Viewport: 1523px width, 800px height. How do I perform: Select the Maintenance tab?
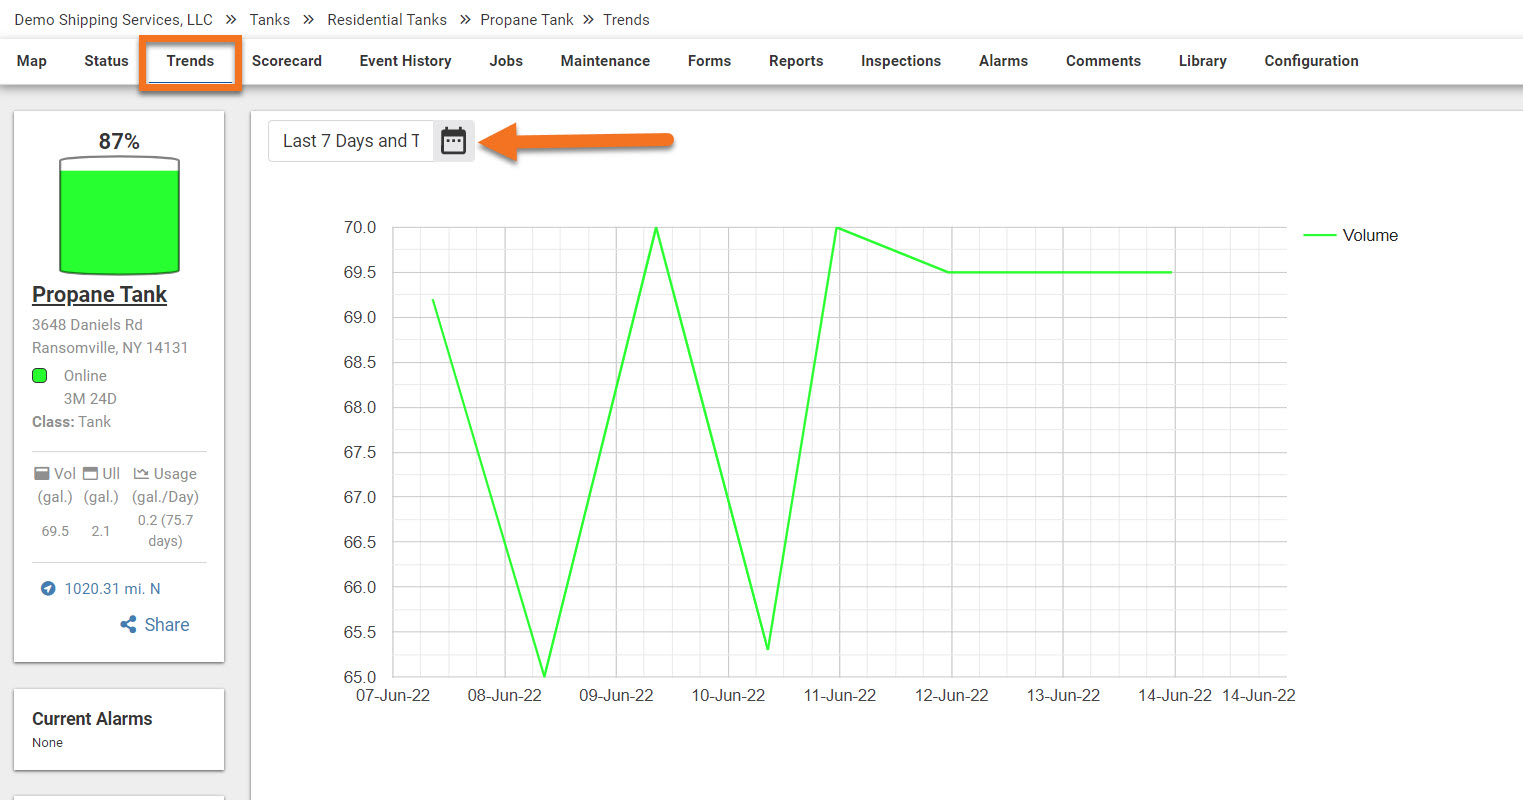coord(605,61)
